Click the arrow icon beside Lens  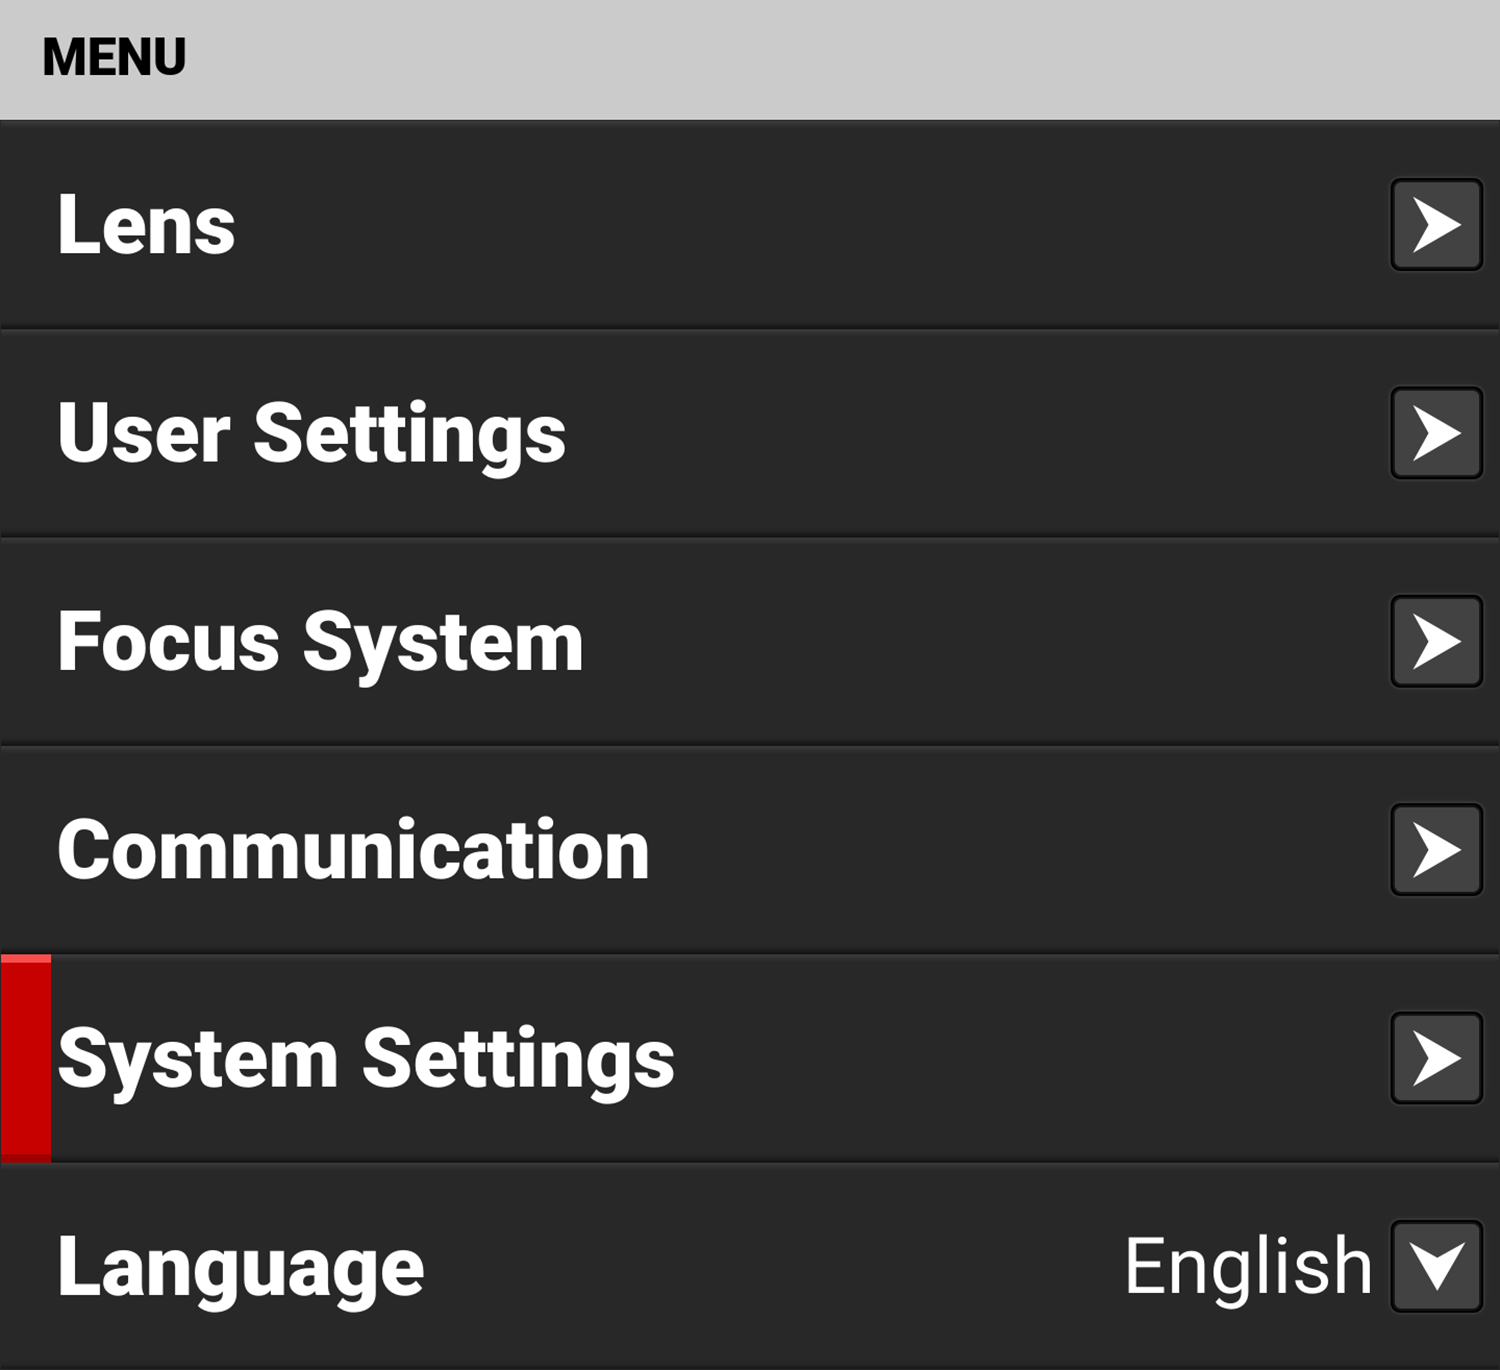(1436, 225)
